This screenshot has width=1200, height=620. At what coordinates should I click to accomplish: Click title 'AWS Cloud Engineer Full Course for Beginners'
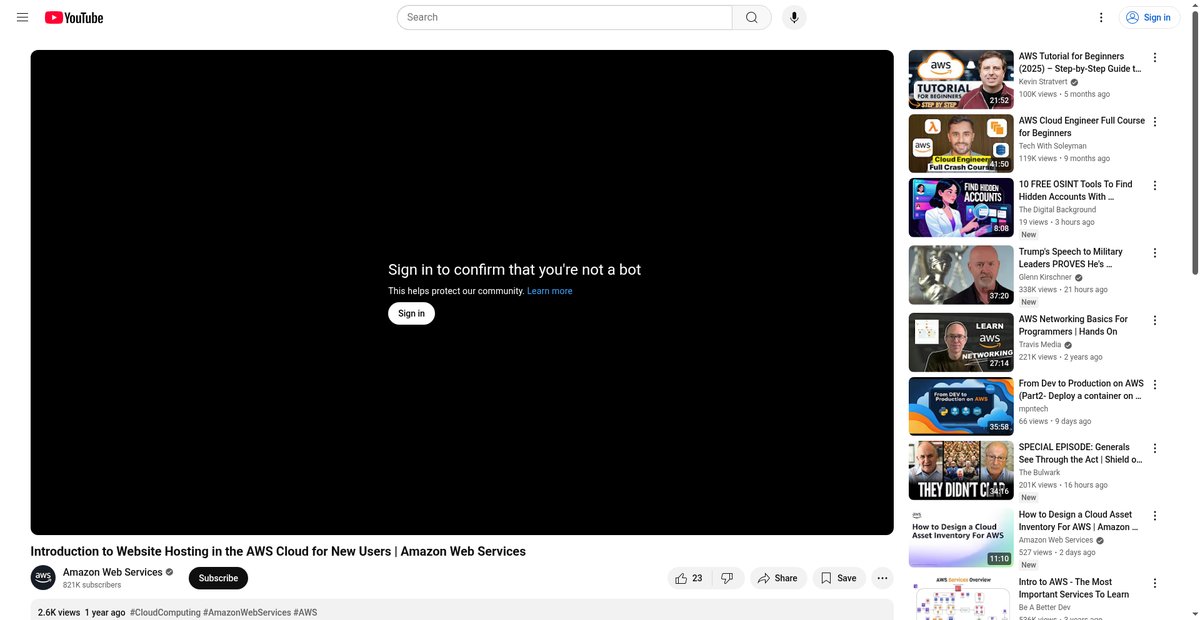point(1082,127)
